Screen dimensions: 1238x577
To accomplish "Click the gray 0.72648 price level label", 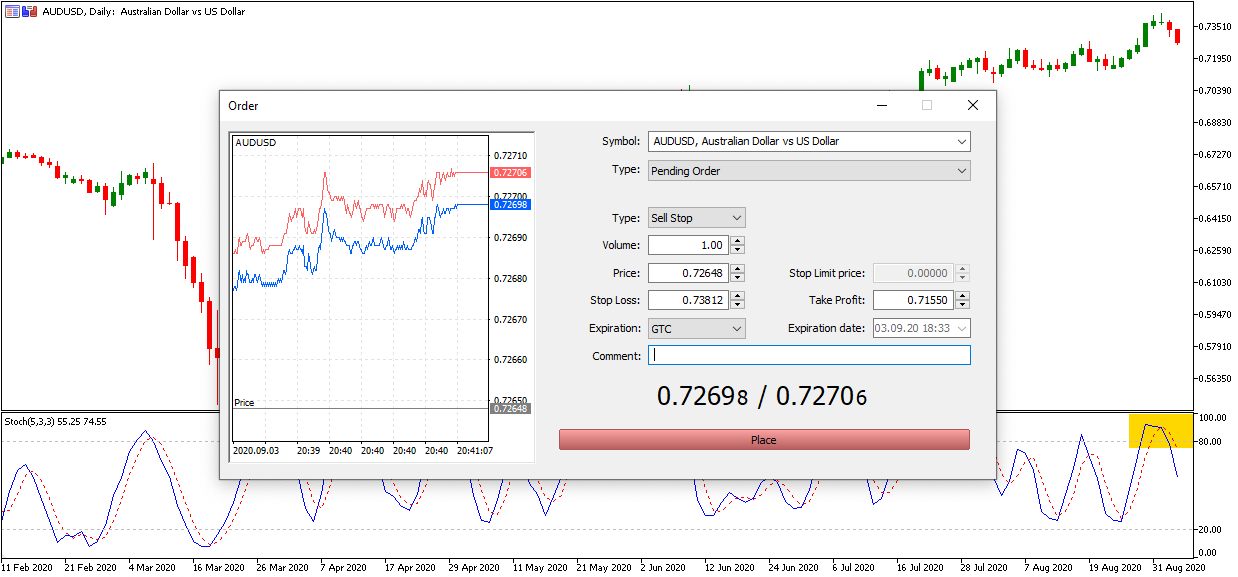I will pos(510,408).
